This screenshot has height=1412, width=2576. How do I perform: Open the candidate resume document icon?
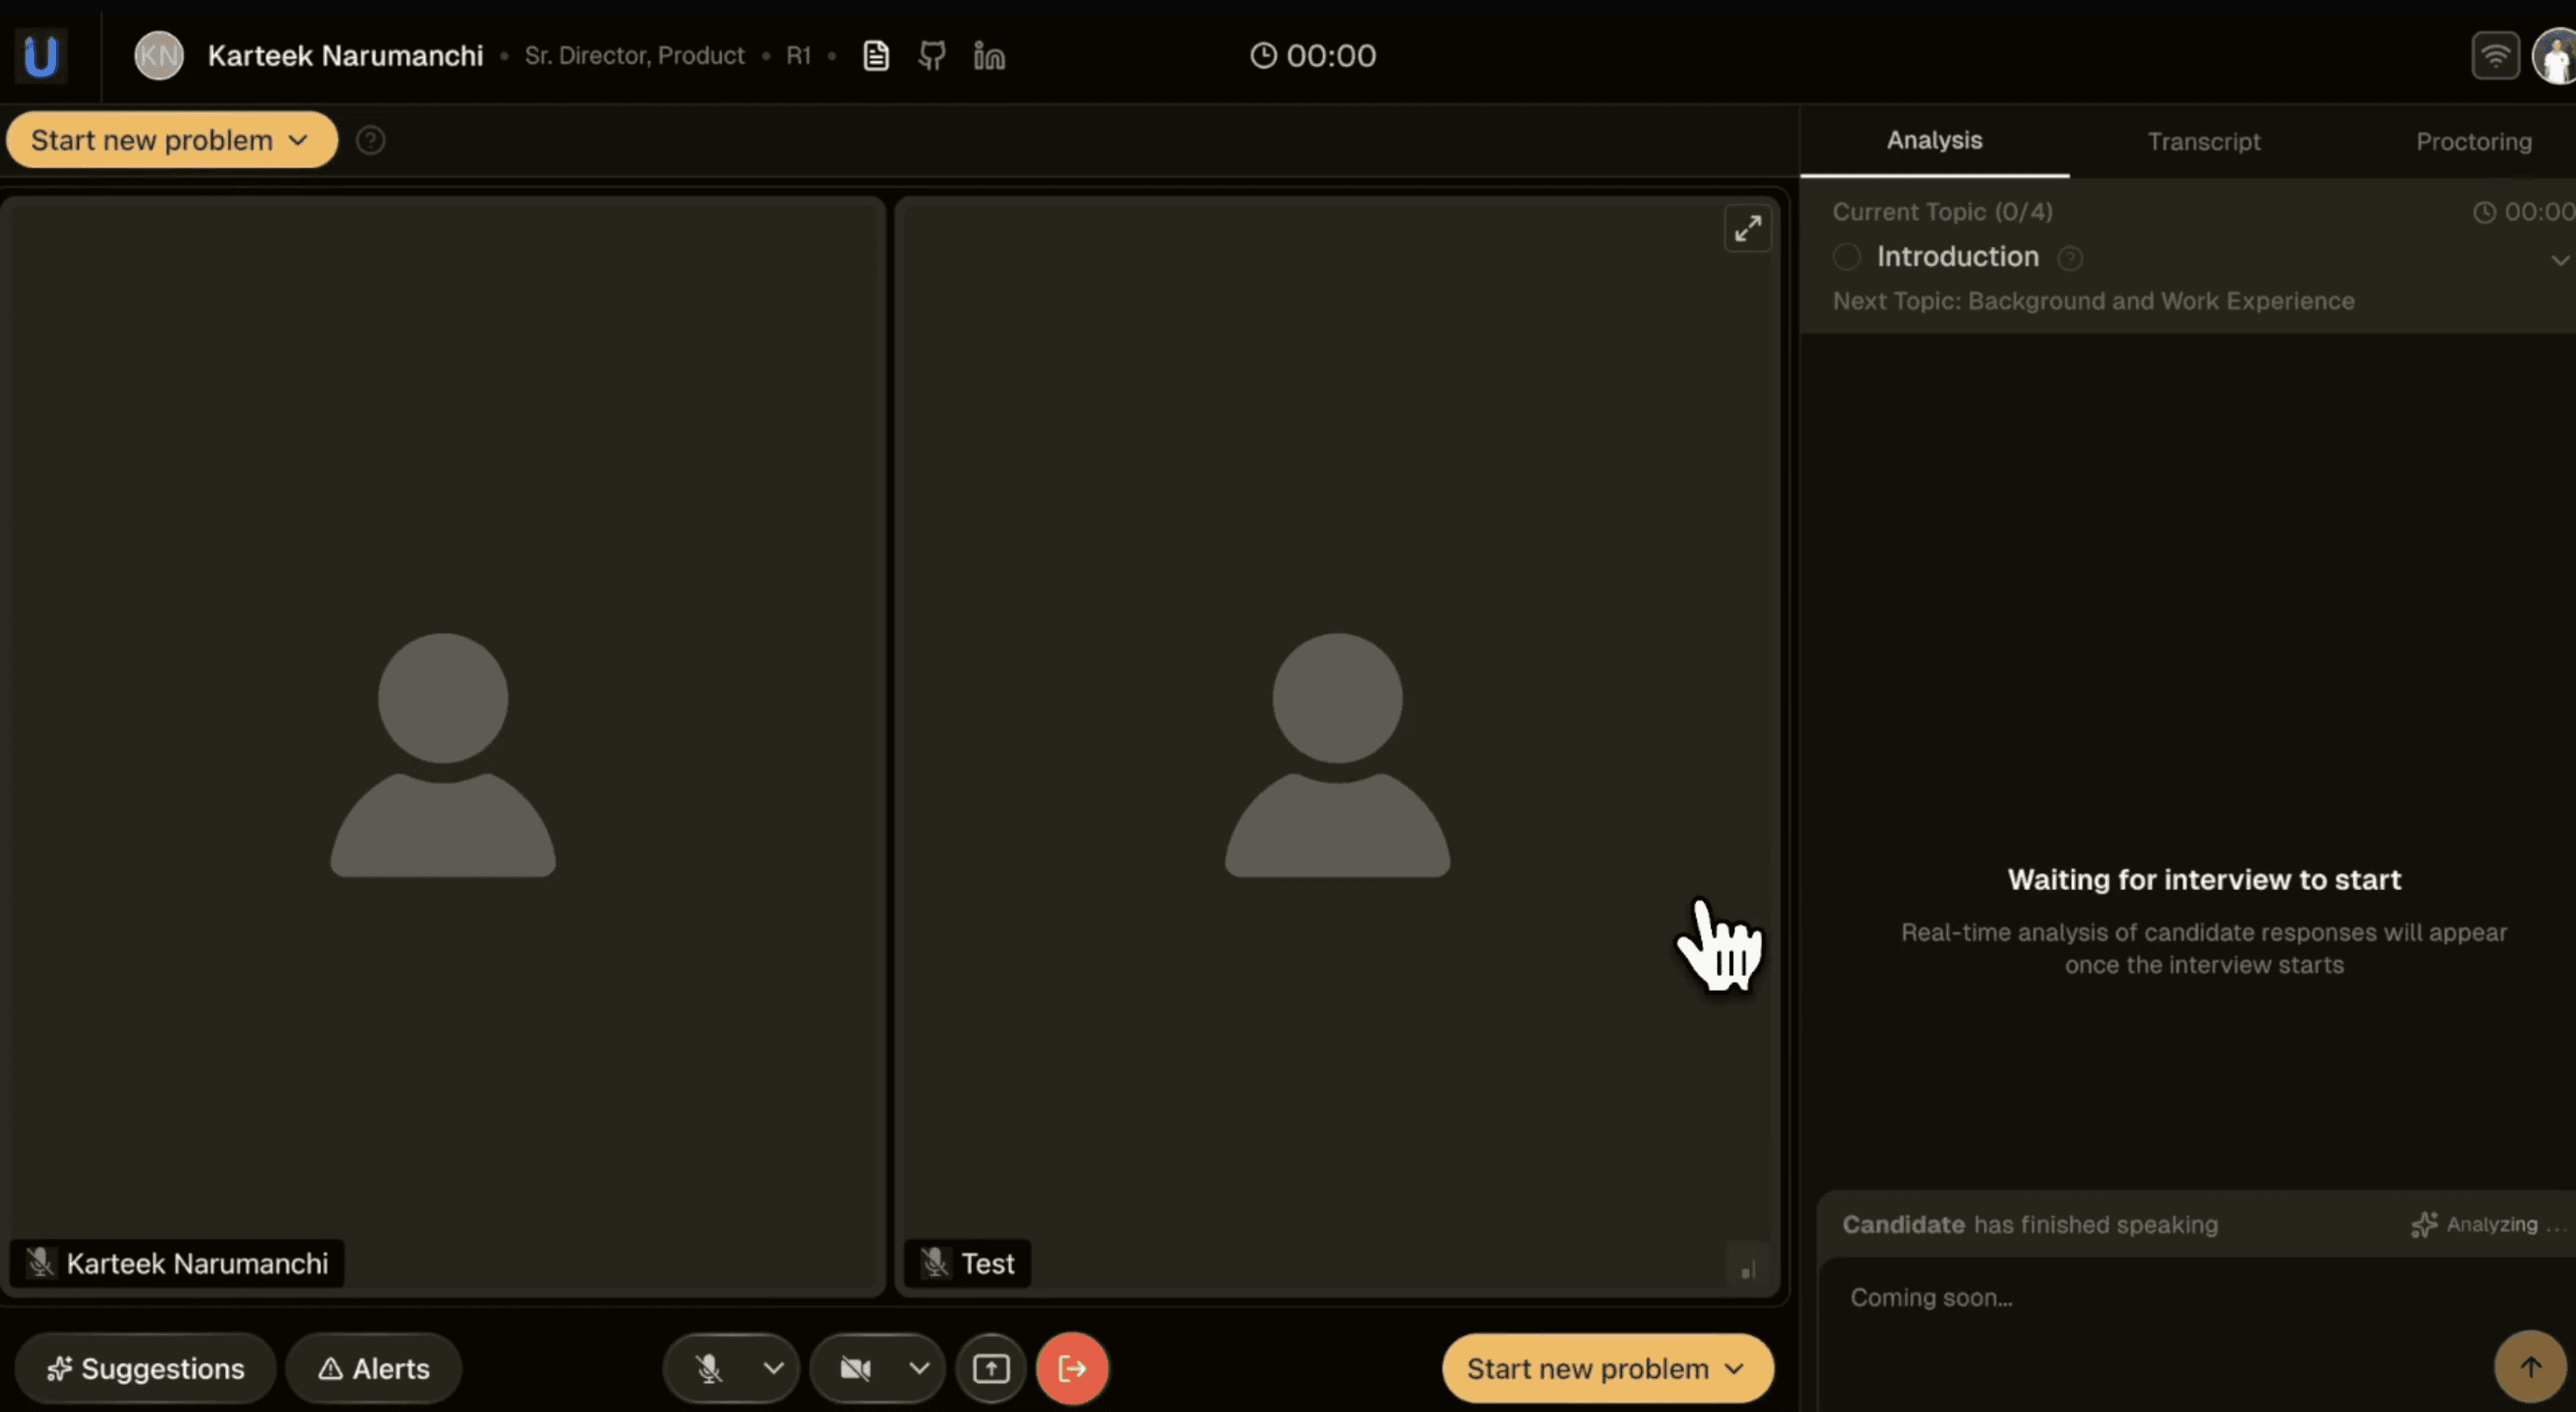point(875,56)
